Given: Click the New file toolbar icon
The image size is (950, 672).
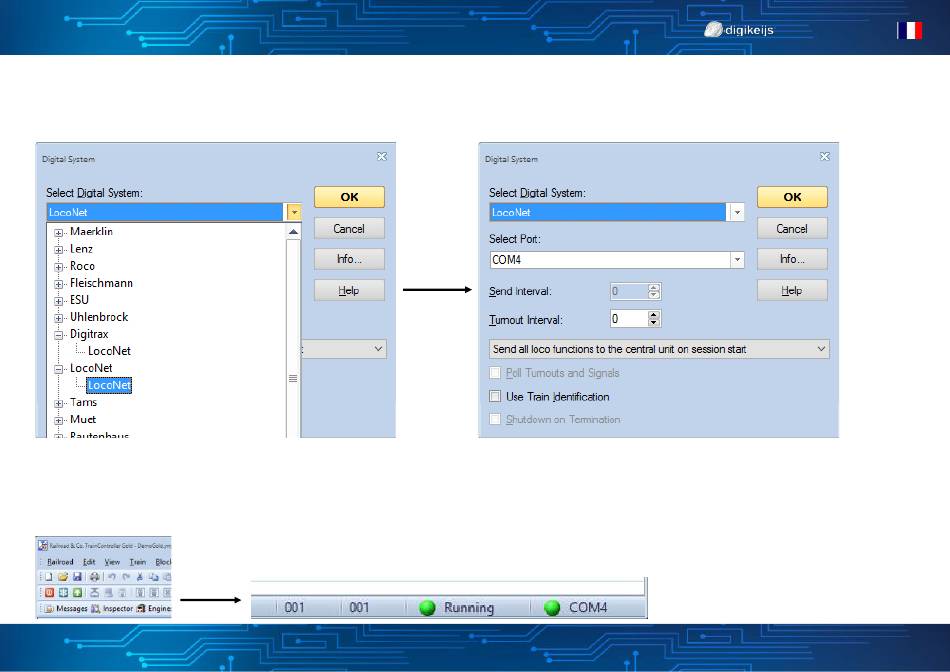Looking at the screenshot, I should (x=48, y=577).
